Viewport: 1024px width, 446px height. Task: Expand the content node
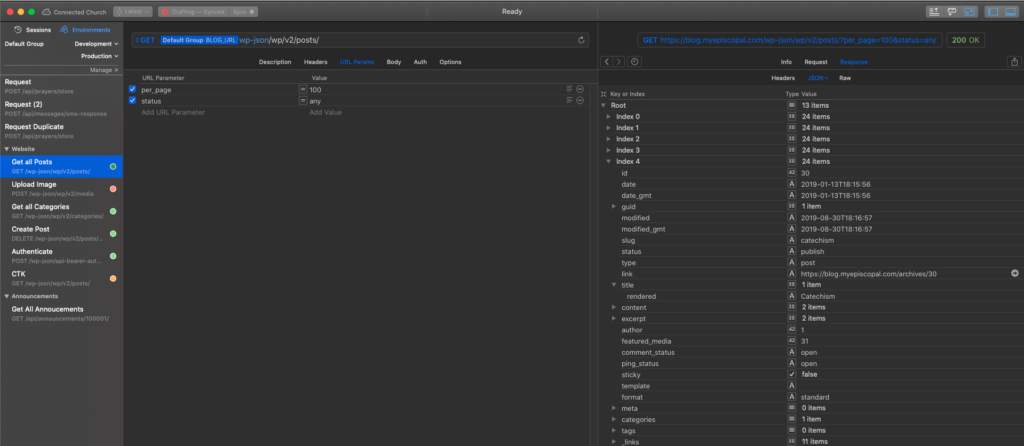coord(614,307)
